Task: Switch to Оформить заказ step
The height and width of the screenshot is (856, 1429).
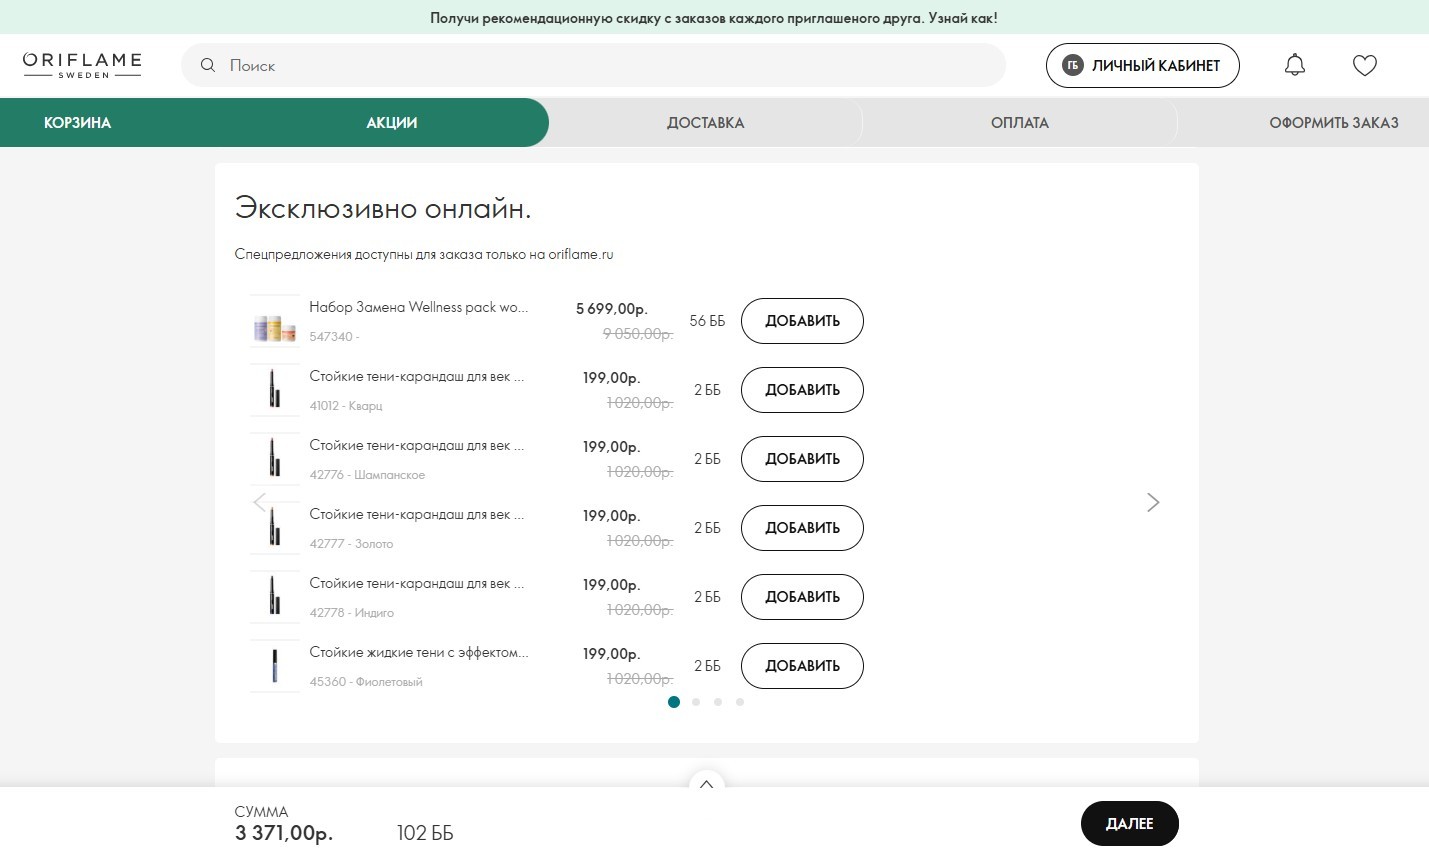Action: [x=1334, y=123]
